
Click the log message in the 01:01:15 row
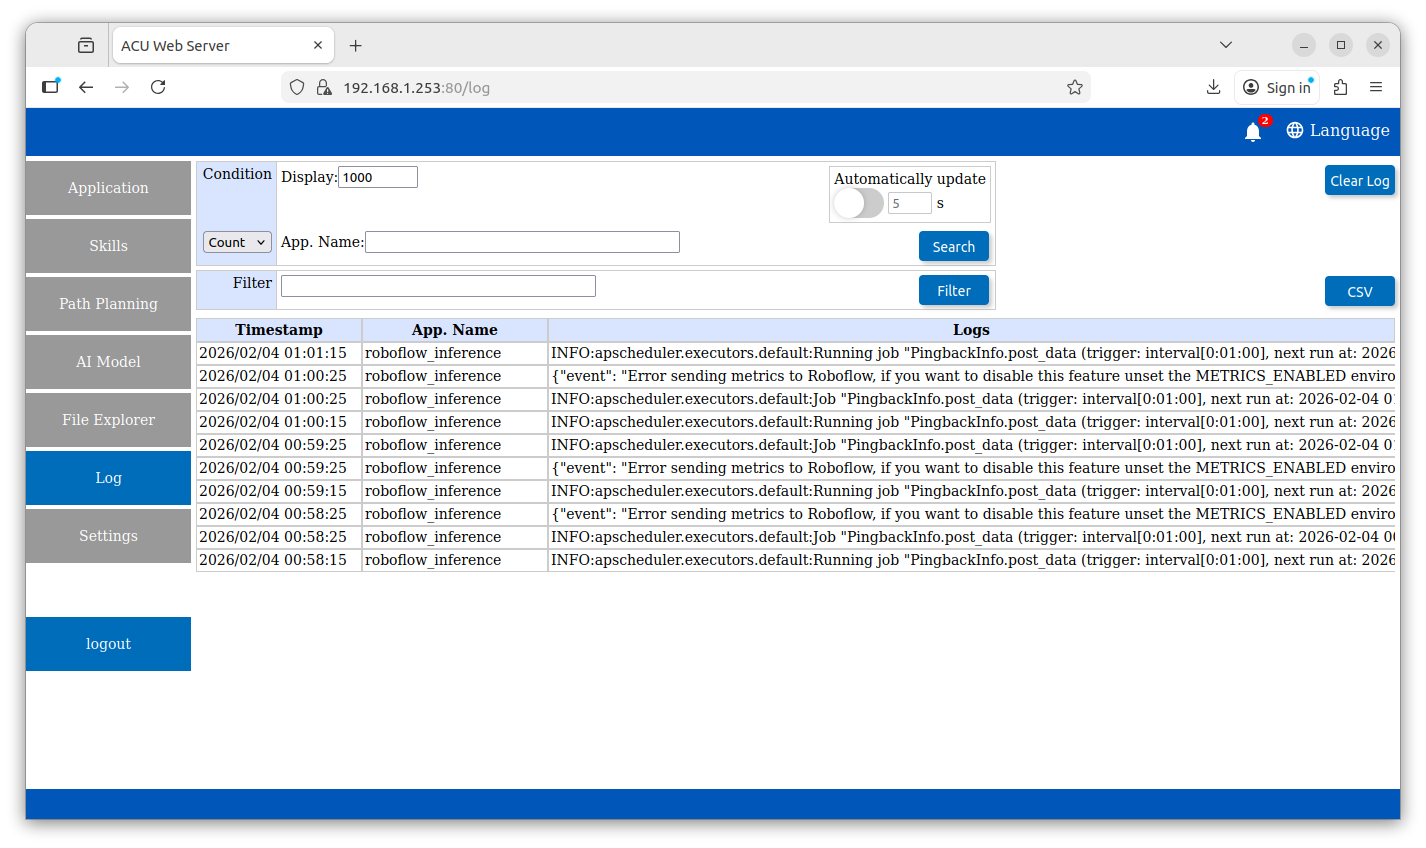[971, 353]
